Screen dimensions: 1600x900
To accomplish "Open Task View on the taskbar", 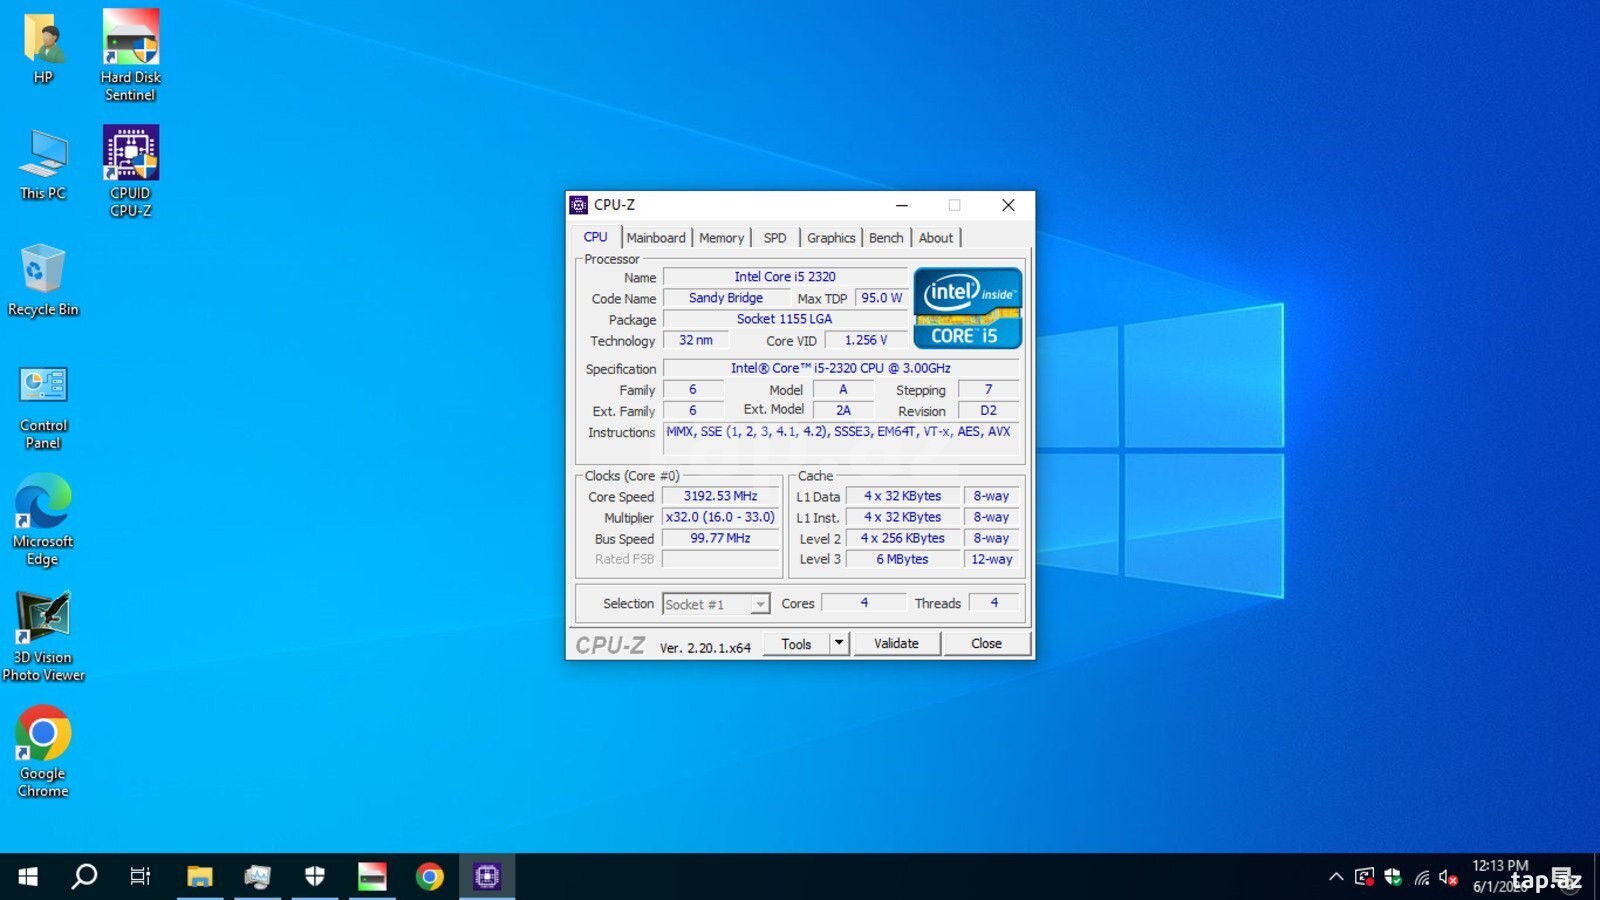I will (140, 877).
